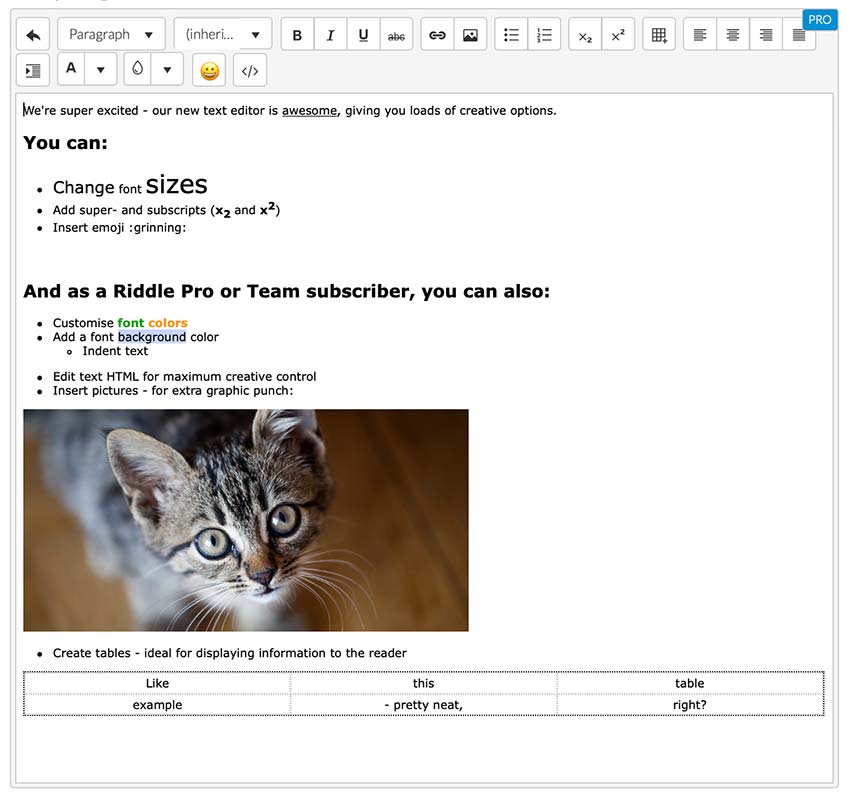Toggle bold formatting

297,35
